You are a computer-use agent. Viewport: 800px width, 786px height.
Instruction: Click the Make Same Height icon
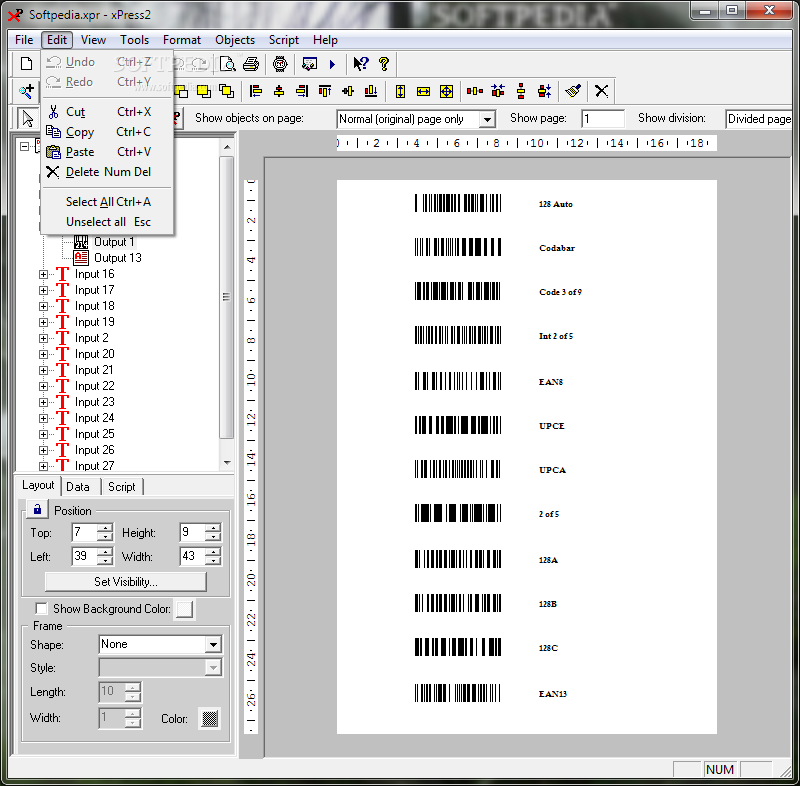[401, 91]
